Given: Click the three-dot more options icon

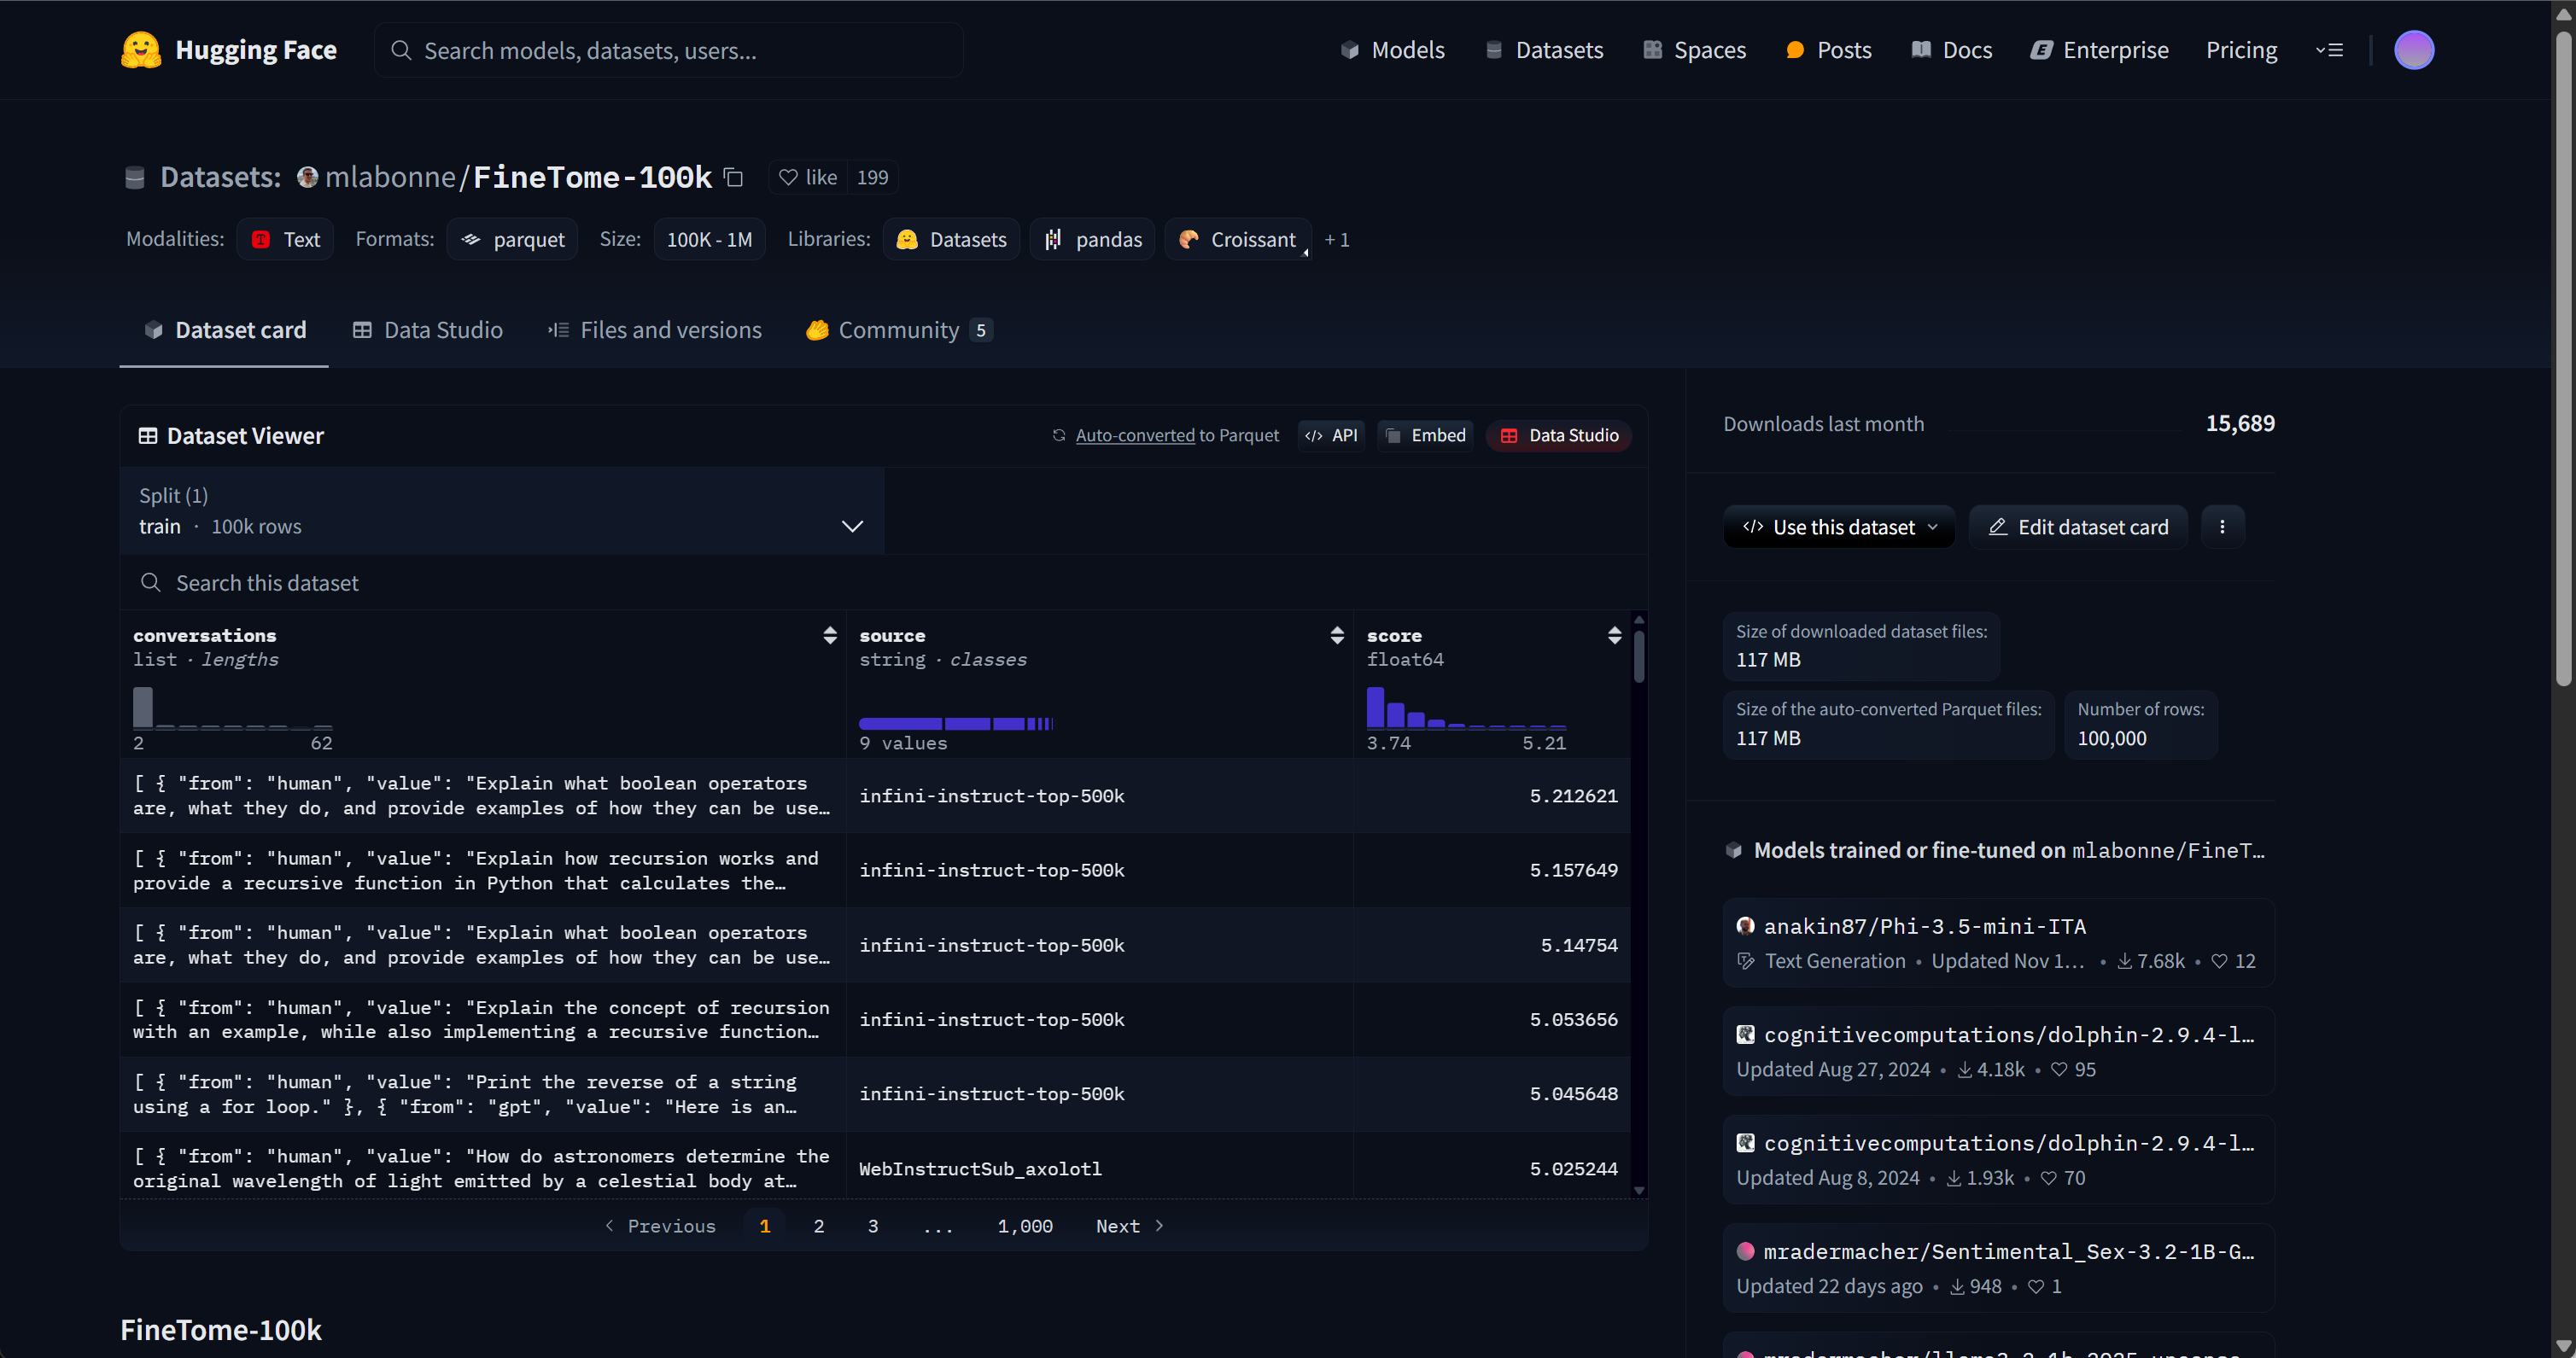Looking at the screenshot, I should click(2222, 527).
